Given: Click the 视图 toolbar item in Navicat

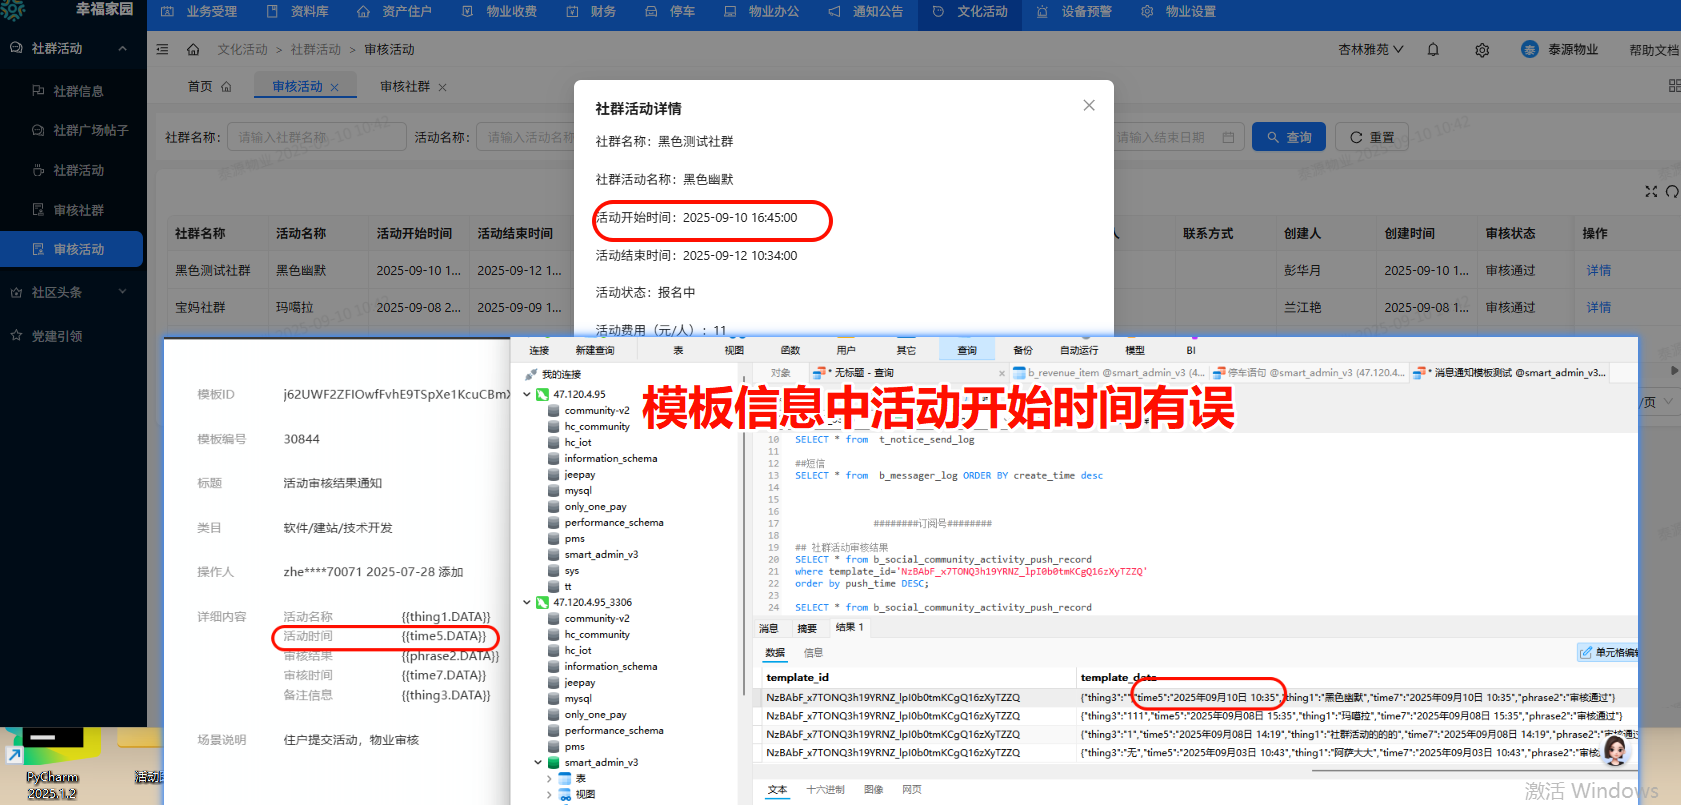Looking at the screenshot, I should pos(734,350).
